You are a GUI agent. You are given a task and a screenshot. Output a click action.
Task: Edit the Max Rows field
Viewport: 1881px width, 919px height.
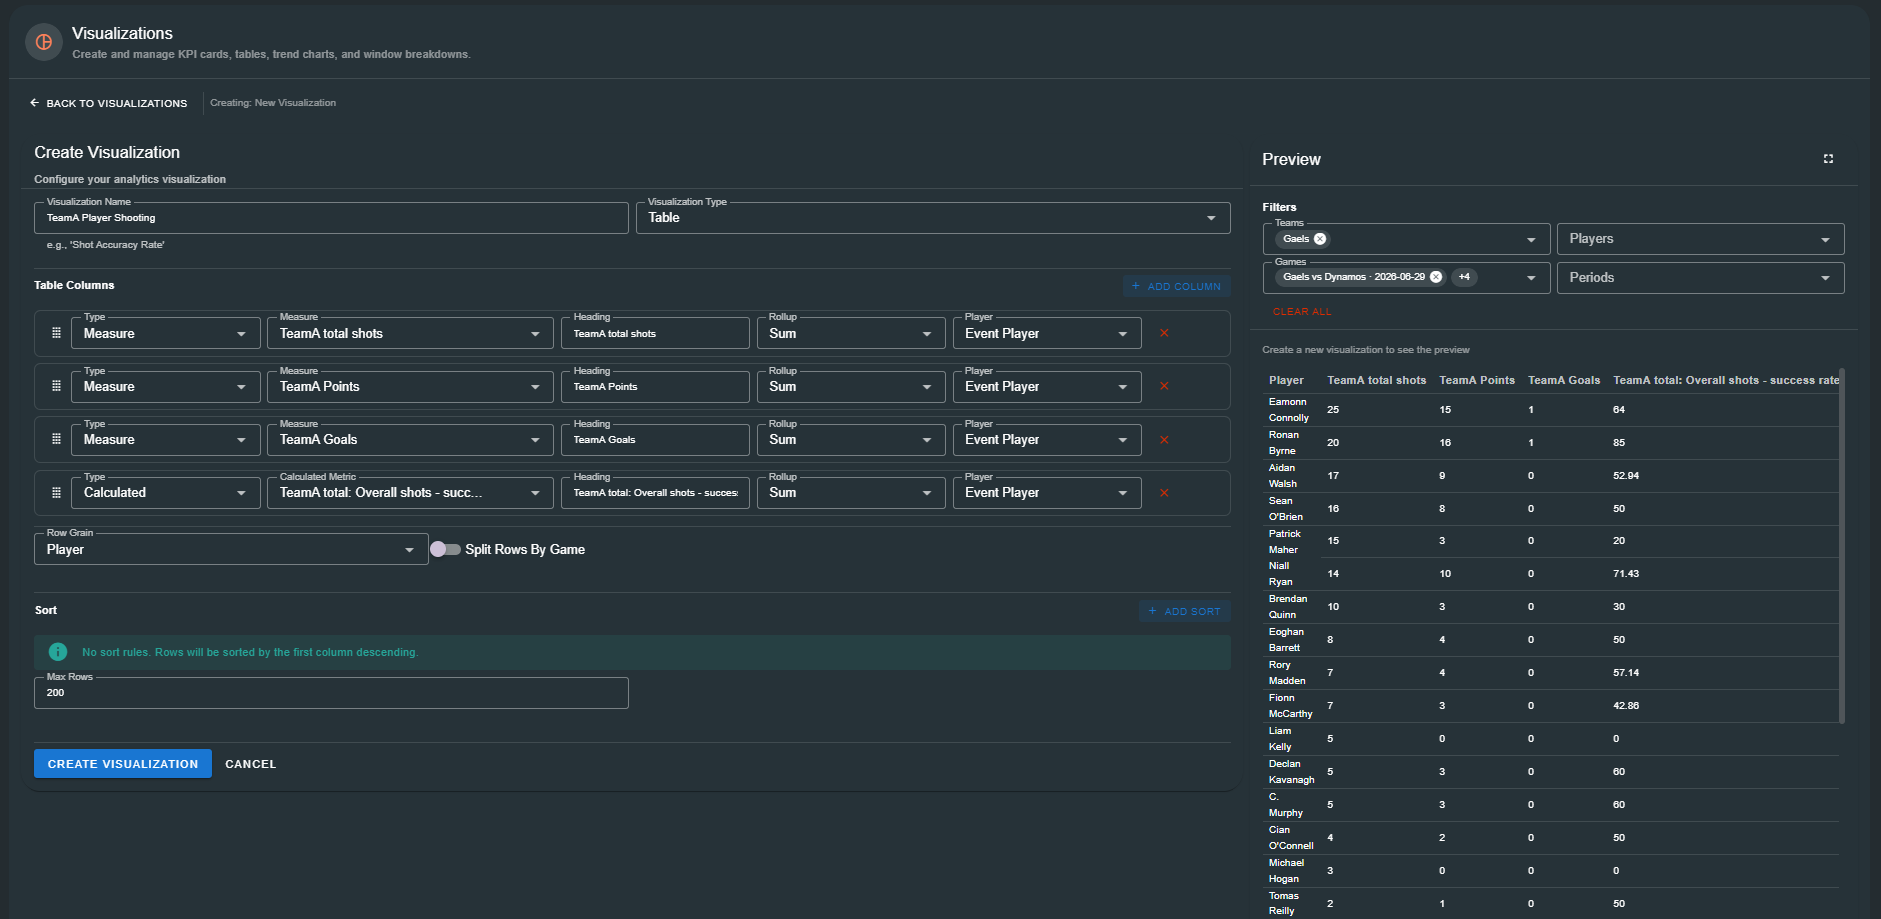[x=331, y=693]
